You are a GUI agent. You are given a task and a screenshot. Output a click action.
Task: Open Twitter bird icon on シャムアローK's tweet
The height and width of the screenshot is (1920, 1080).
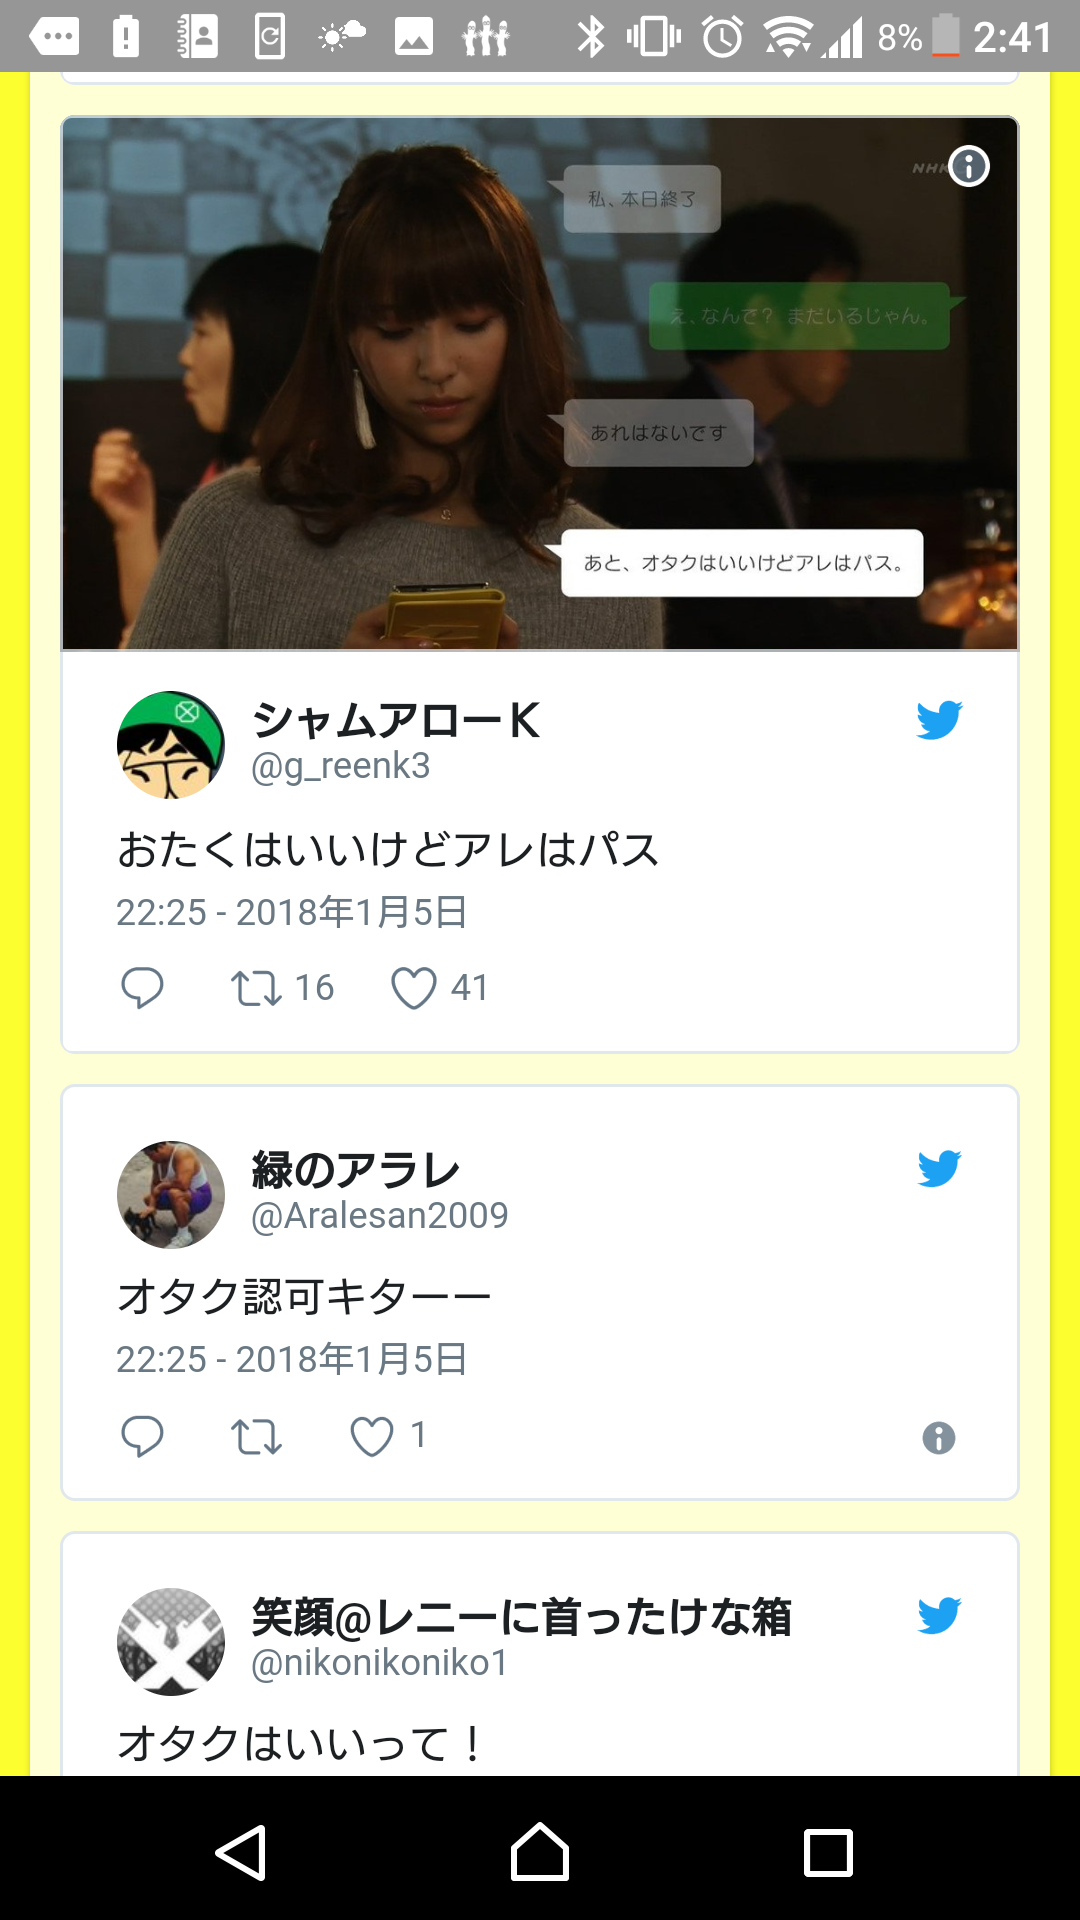click(939, 720)
